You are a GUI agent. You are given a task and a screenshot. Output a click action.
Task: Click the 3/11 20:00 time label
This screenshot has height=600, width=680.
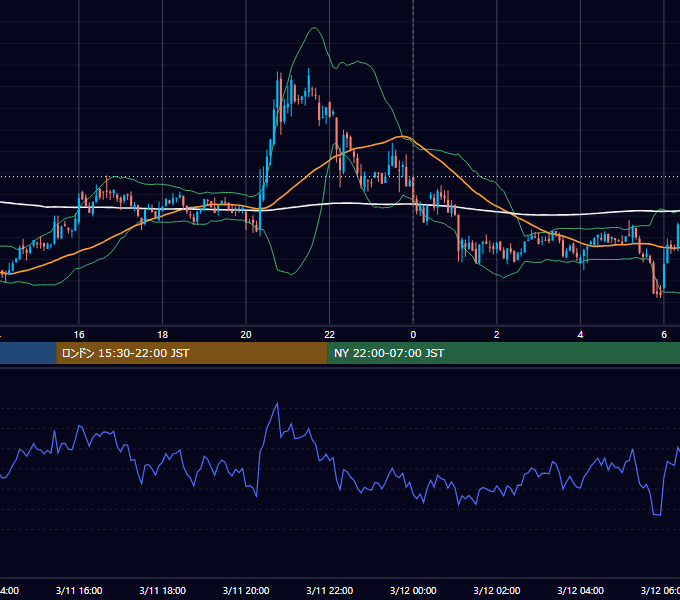pyautogui.click(x=246, y=590)
